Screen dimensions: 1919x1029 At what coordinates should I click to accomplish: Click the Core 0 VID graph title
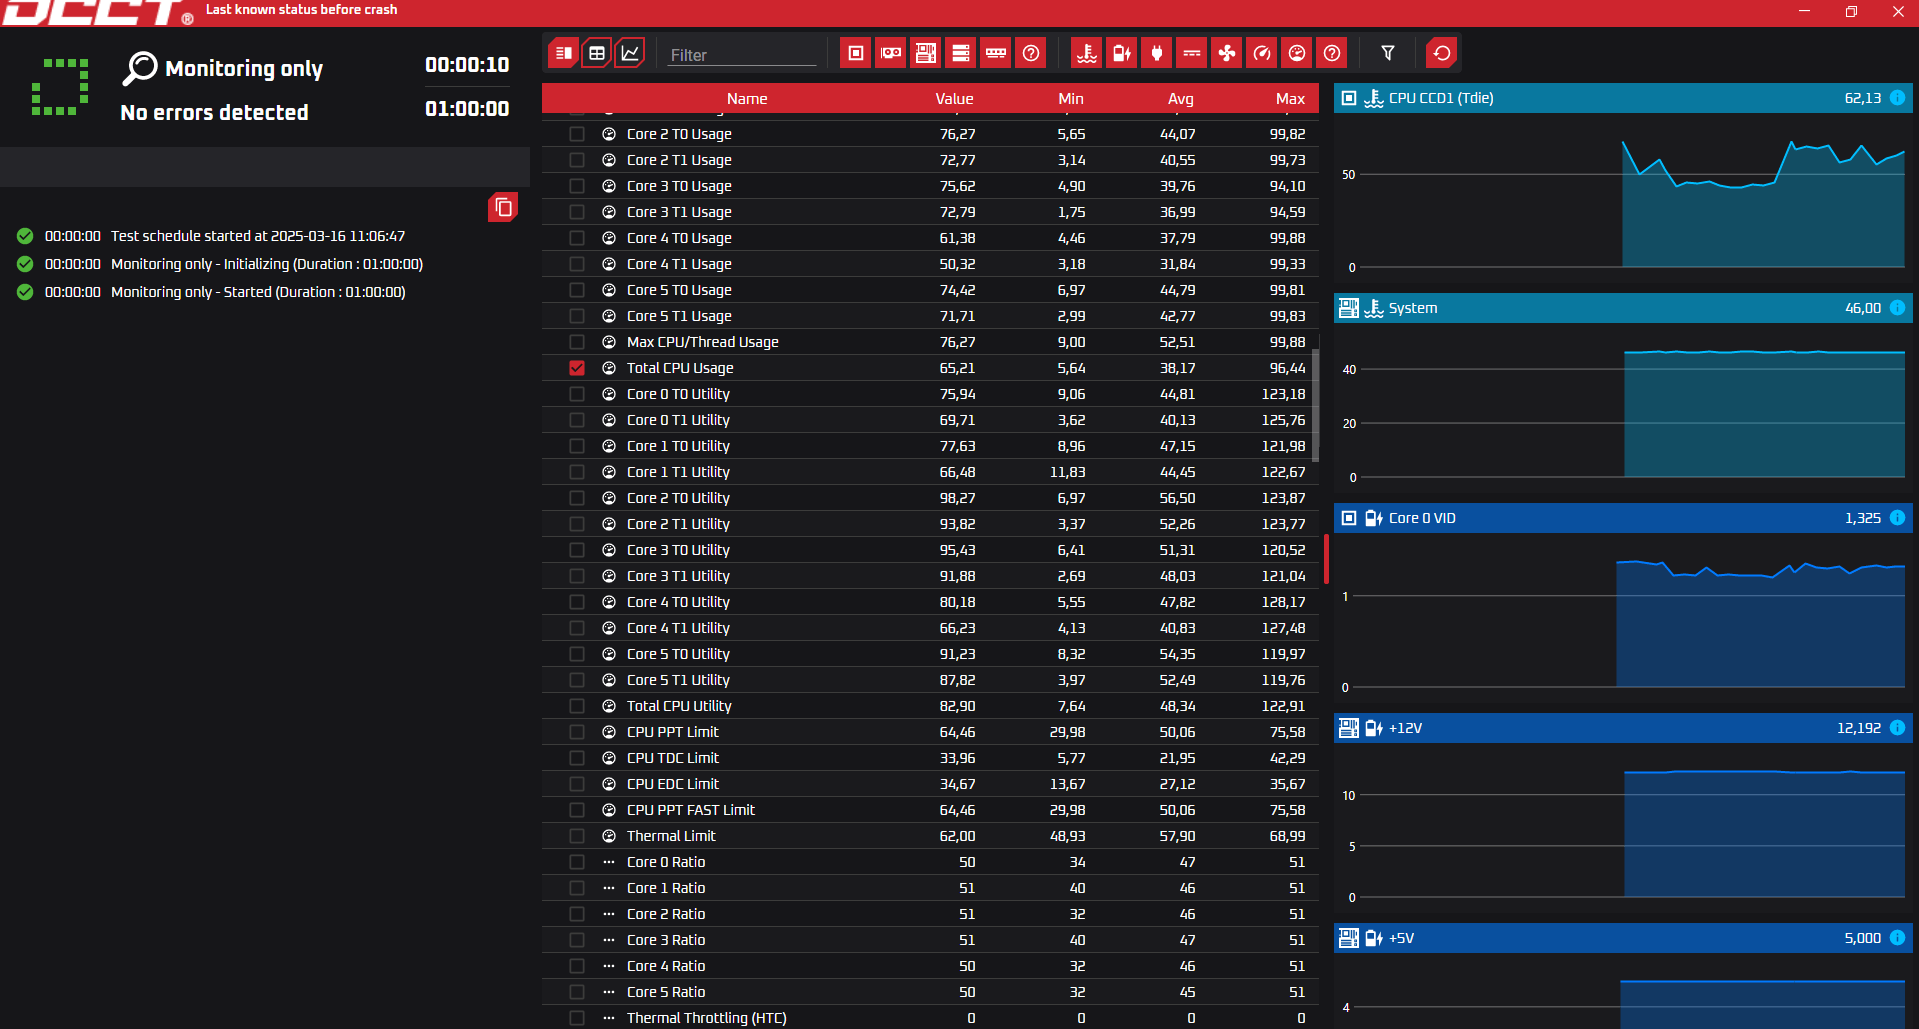[x=1422, y=518]
